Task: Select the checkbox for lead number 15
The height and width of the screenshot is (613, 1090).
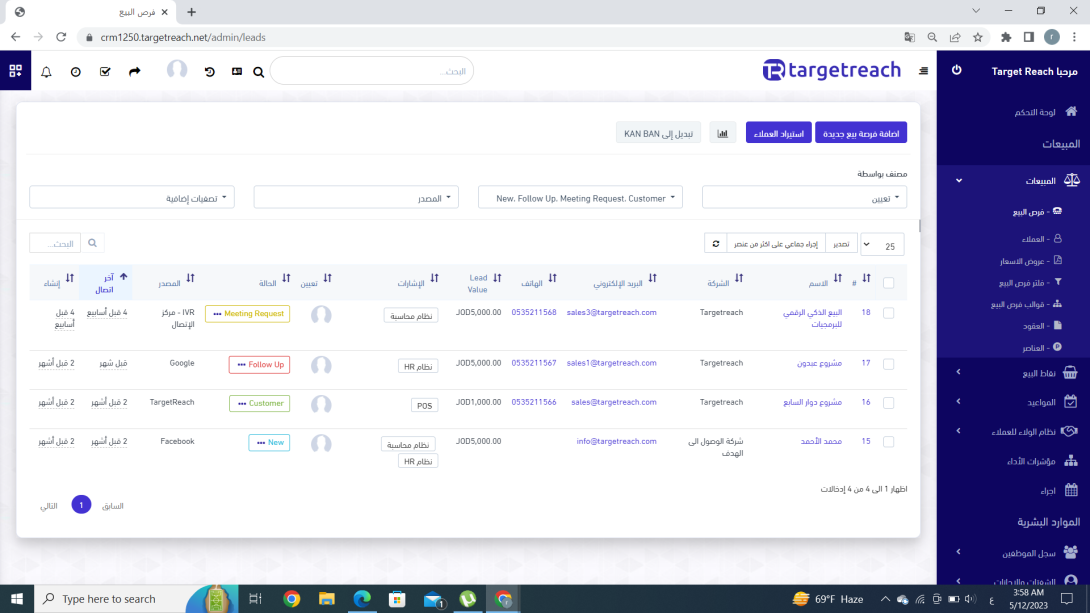Action: [x=889, y=442]
